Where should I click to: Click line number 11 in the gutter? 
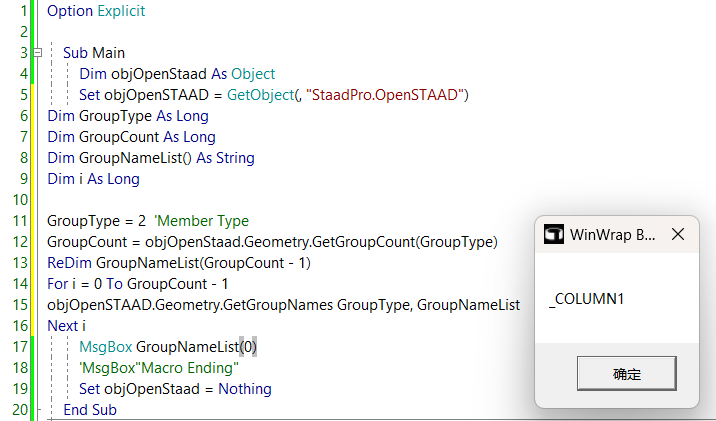20,221
